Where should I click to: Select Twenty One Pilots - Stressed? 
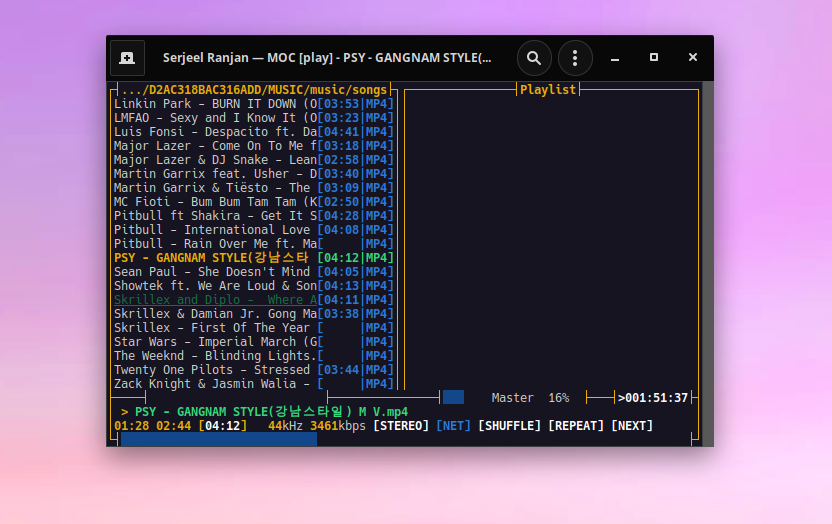click(x=254, y=370)
